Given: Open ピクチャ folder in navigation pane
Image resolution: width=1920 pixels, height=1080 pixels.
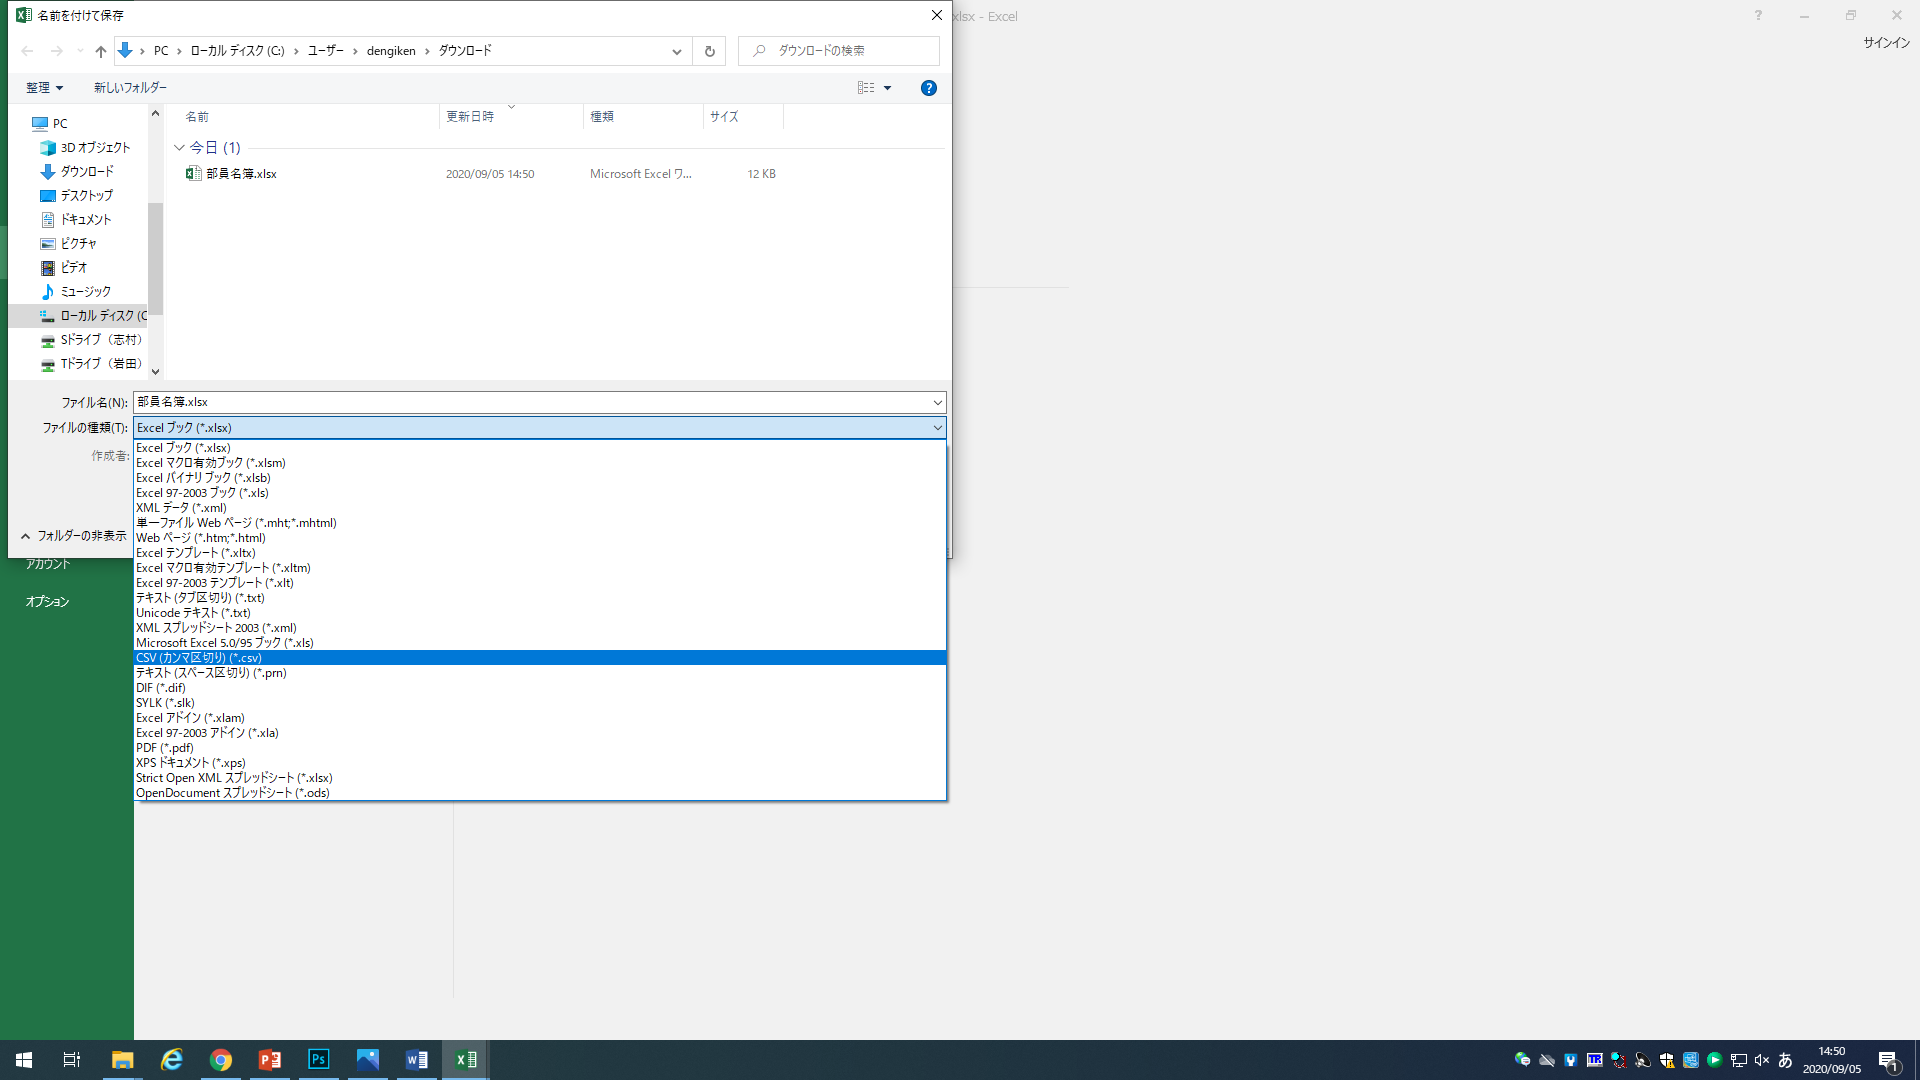Looking at the screenshot, I should 69,243.
